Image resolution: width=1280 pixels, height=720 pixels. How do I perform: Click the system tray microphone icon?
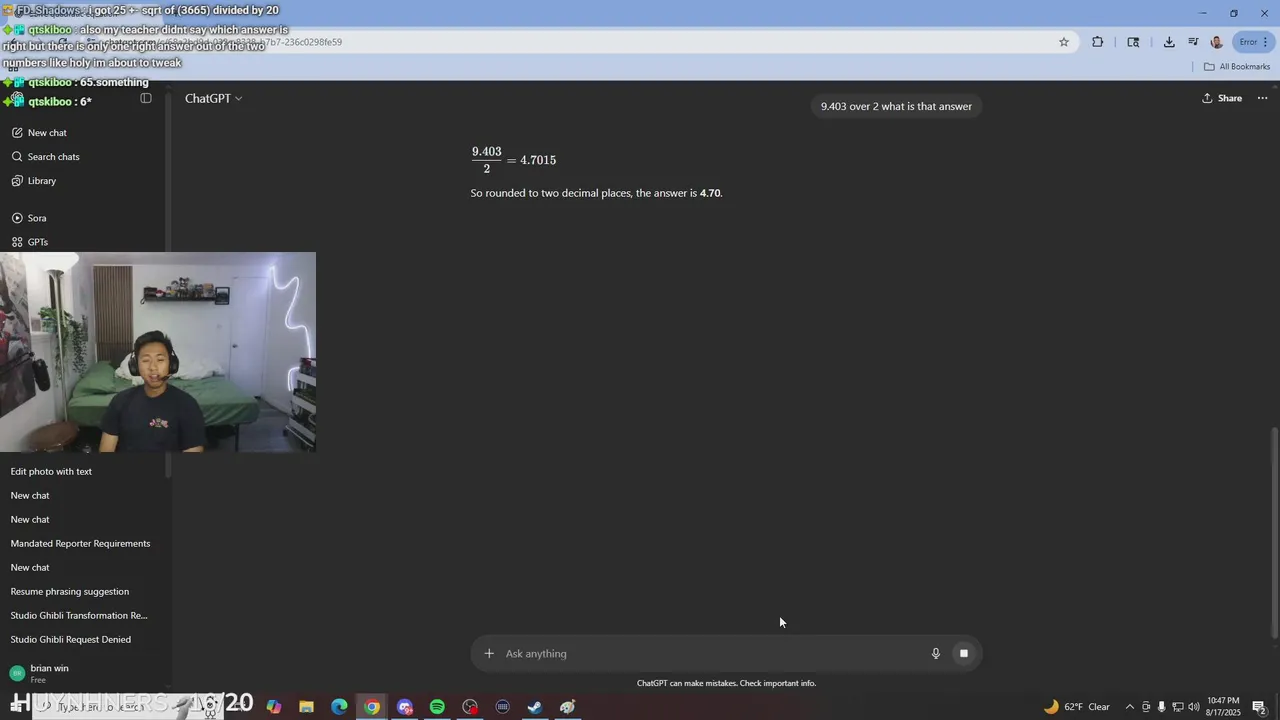pos(1161,707)
